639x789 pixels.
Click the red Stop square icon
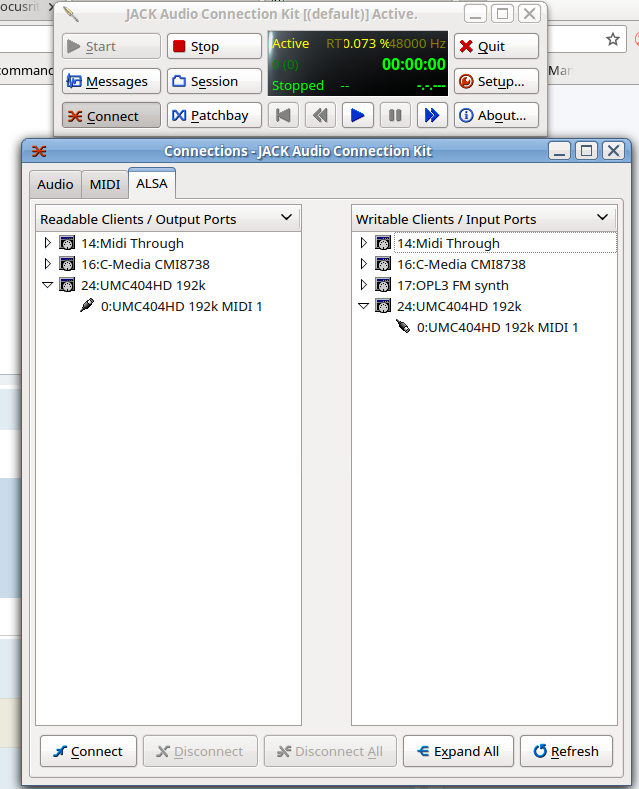click(179, 46)
